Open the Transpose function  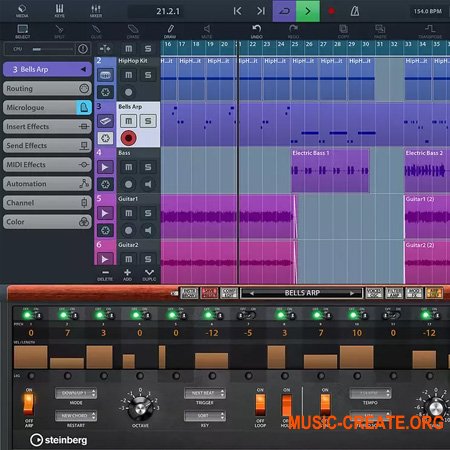pos(430,31)
